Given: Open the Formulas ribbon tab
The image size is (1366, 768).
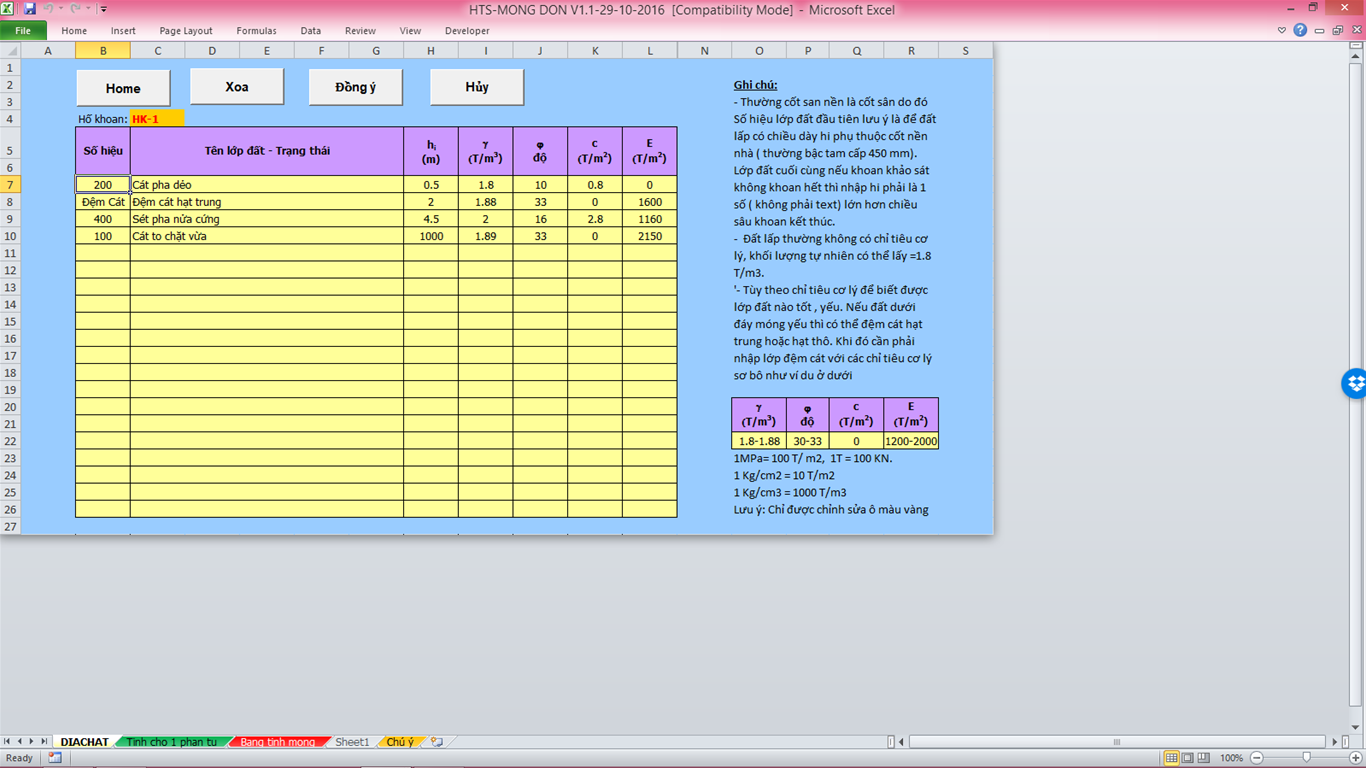Looking at the screenshot, I should (256, 31).
